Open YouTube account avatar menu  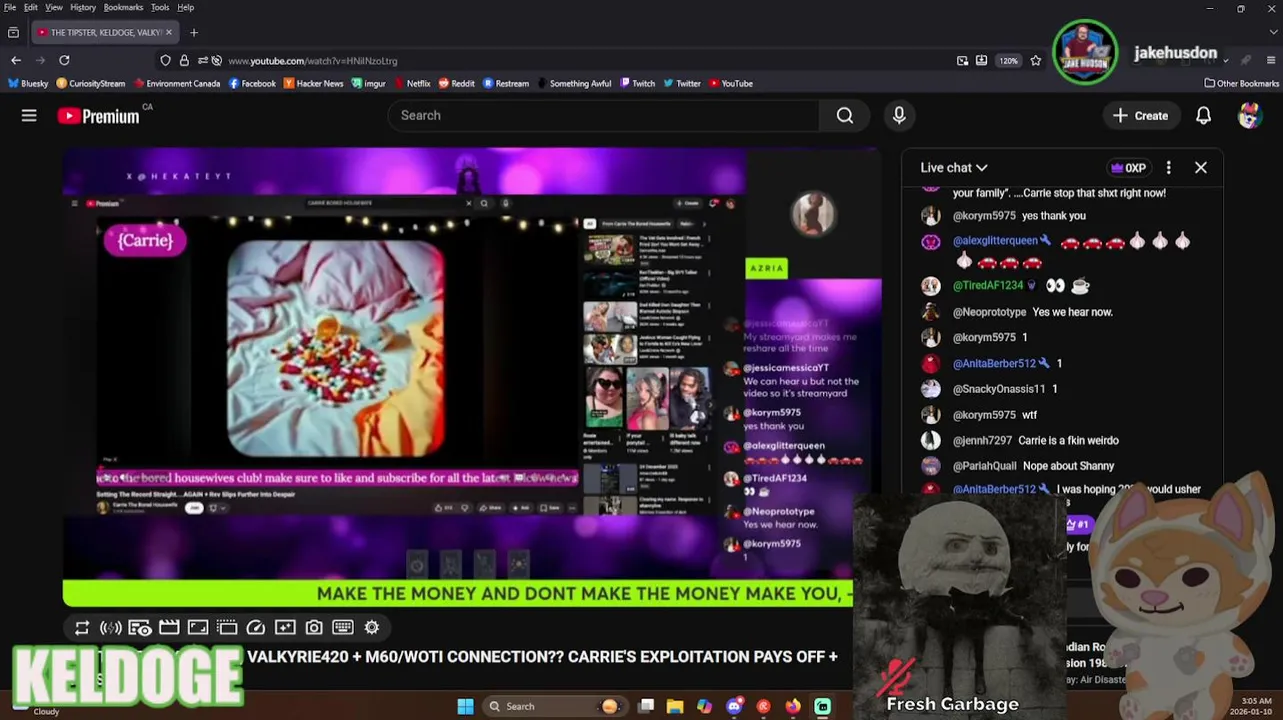pyautogui.click(x=1249, y=116)
